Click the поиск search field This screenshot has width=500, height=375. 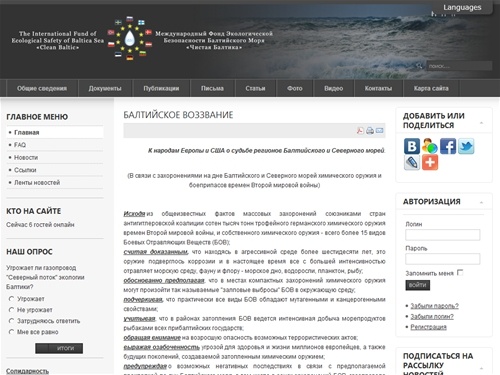pyautogui.click(x=459, y=66)
